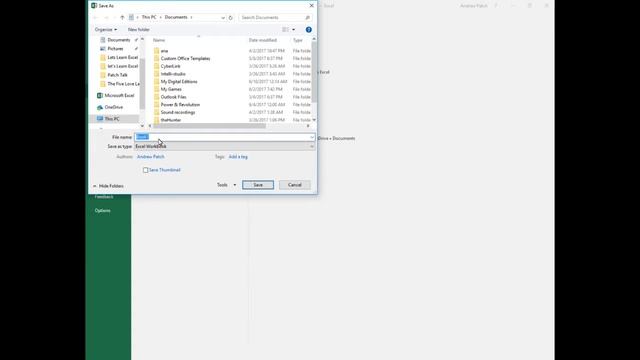Select This PC in the breadcrumb path

click(149, 17)
